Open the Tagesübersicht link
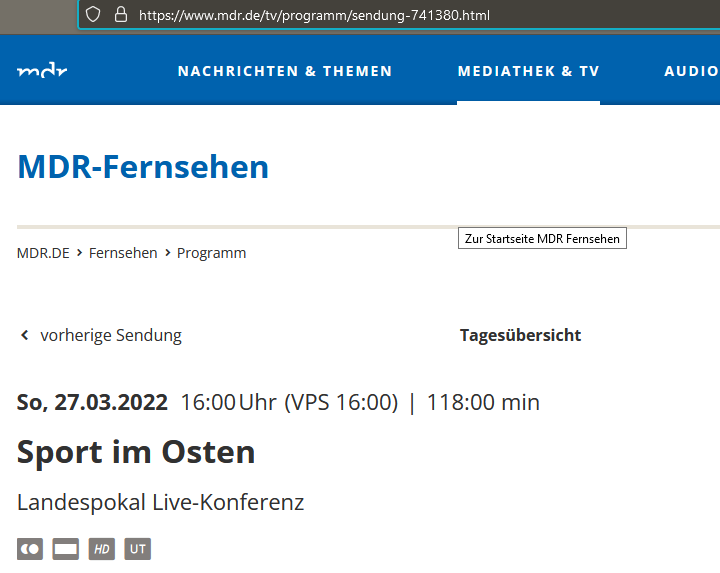Viewport: 720px width, 573px height. tap(520, 336)
